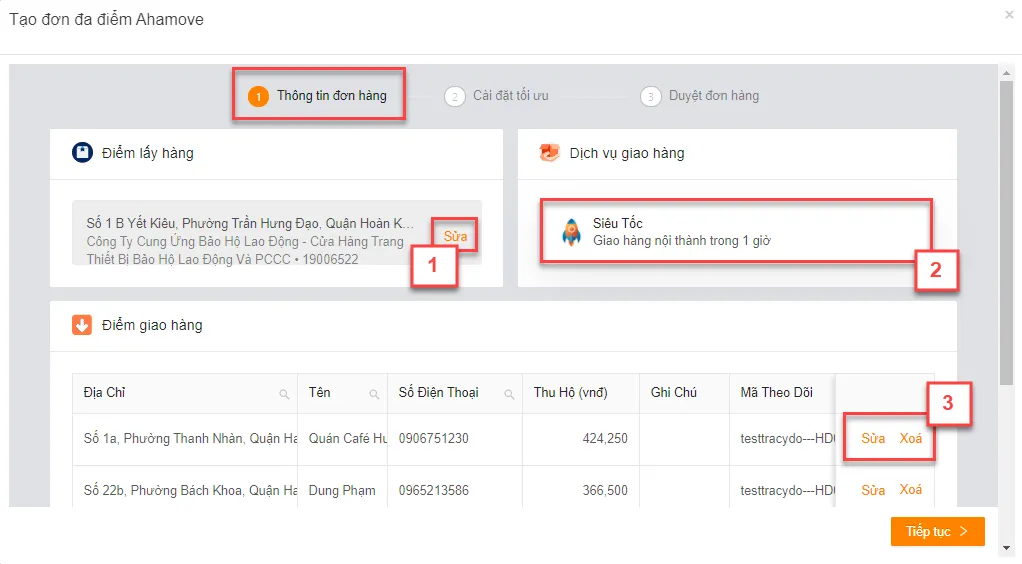The height and width of the screenshot is (564, 1022).
Task: Go to step Duyệt đơn hàng
Action: click(x=700, y=96)
